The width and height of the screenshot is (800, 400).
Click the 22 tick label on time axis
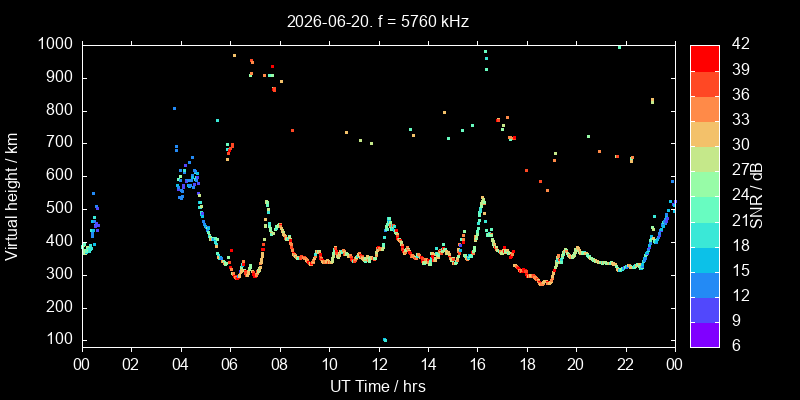626,365
